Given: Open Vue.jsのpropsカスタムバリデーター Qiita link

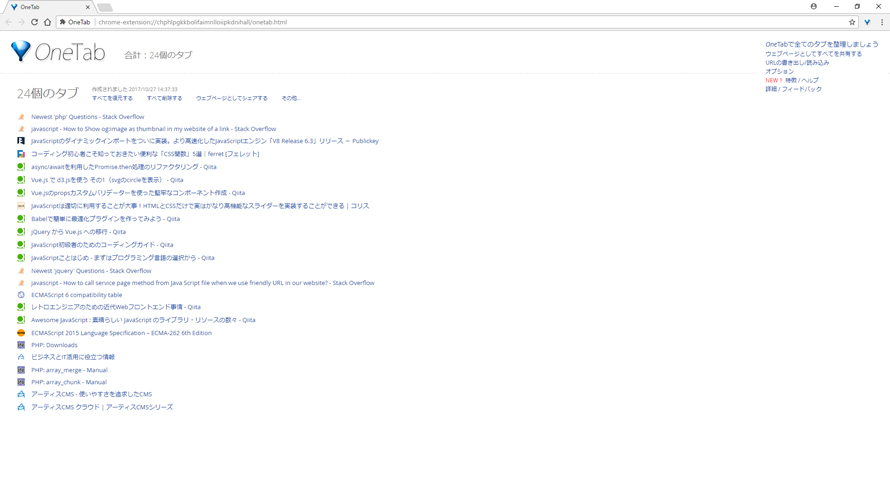Looking at the screenshot, I should tap(138, 193).
